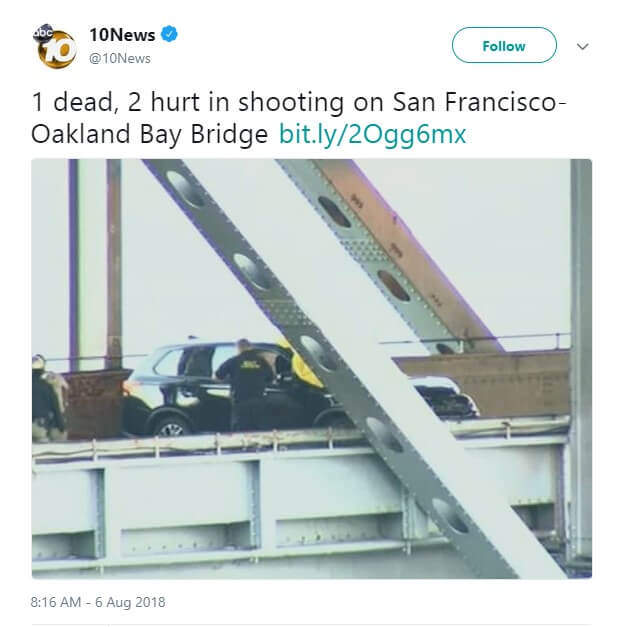624x627 pixels.
Task: Click the 10News display name
Action: [122, 35]
